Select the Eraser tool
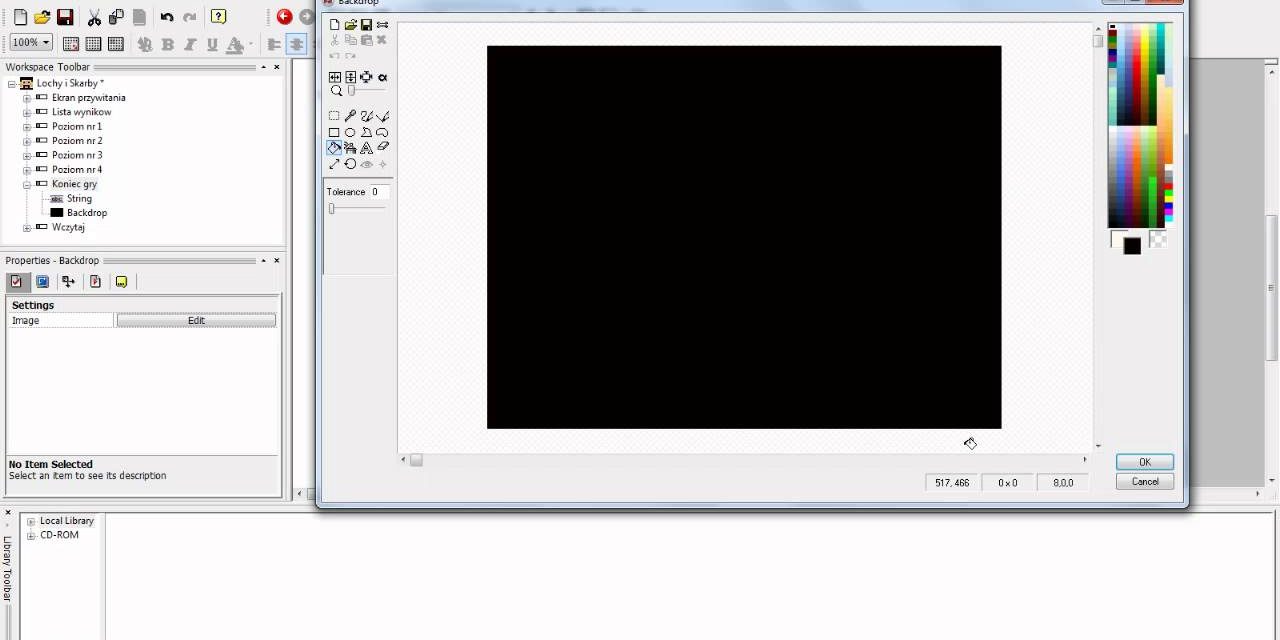 tap(382, 148)
